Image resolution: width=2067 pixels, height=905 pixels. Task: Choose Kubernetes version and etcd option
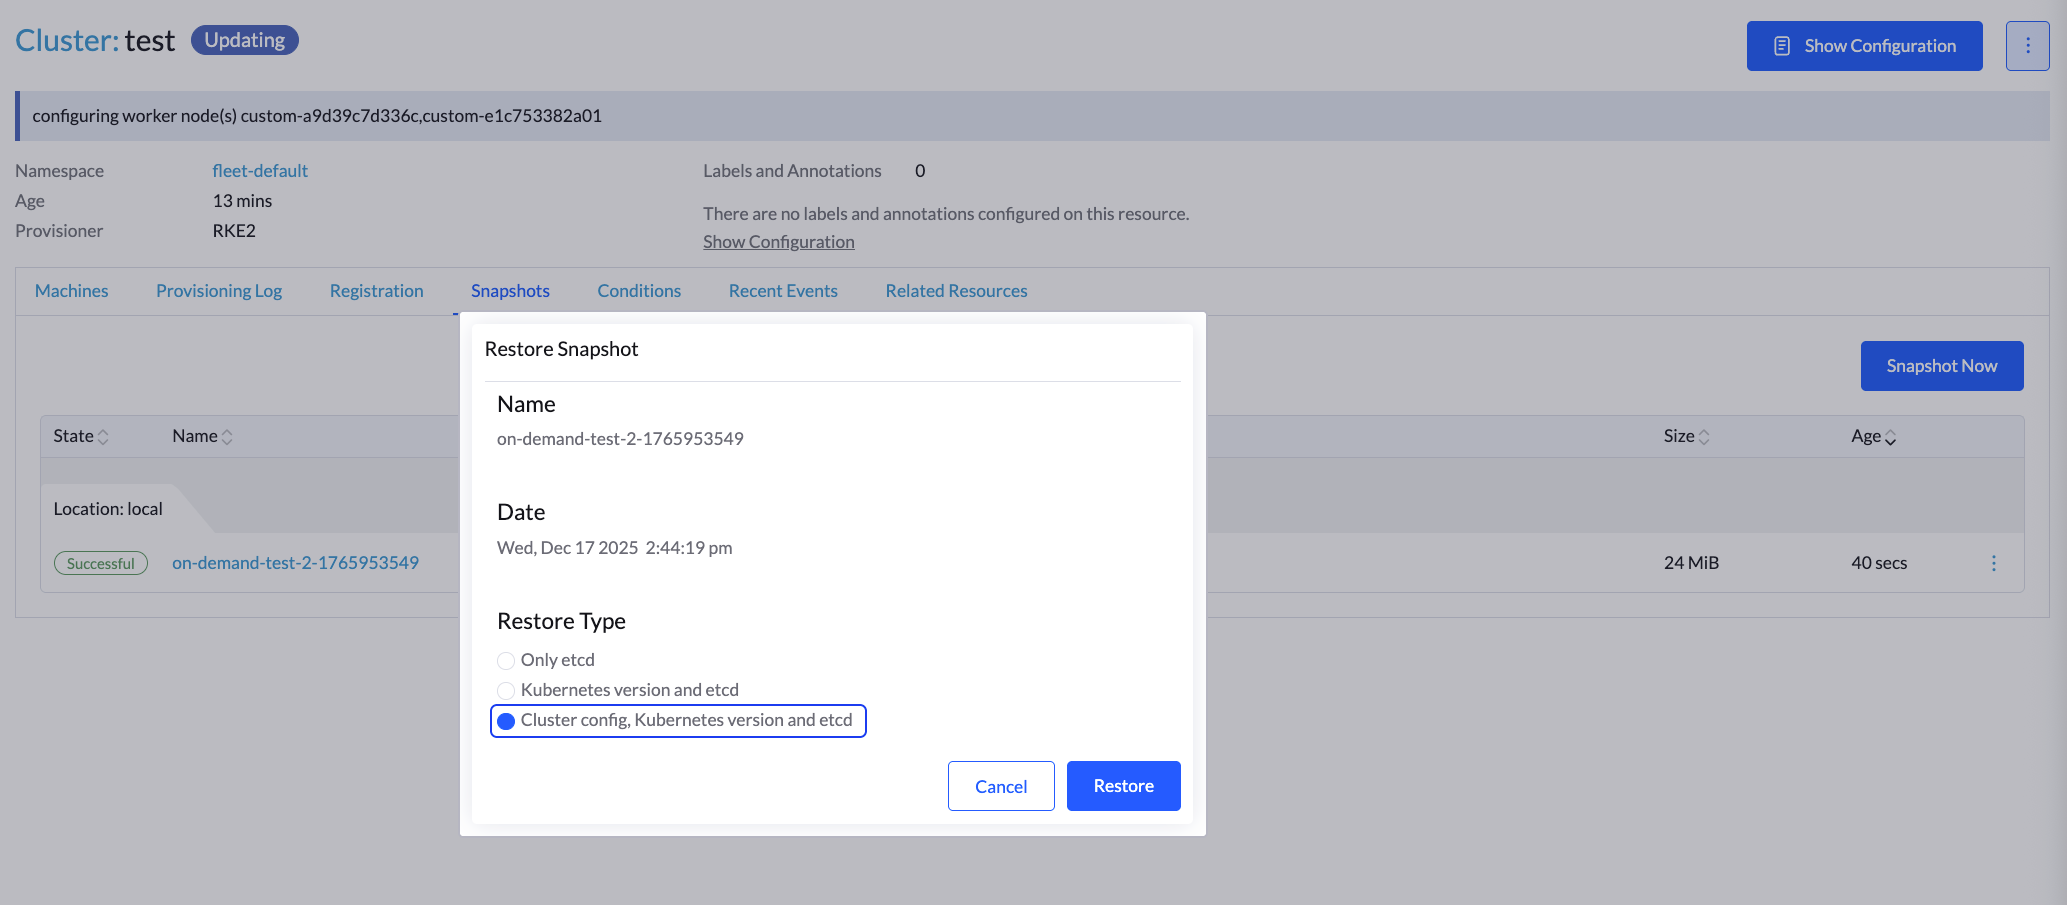click(x=506, y=691)
